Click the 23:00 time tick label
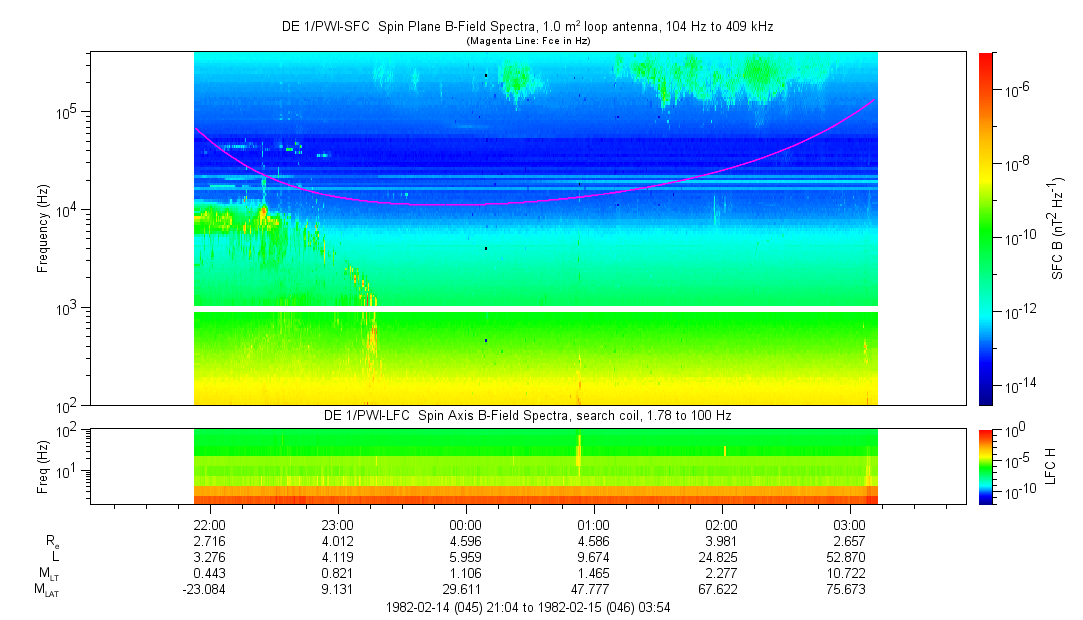 click(337, 524)
